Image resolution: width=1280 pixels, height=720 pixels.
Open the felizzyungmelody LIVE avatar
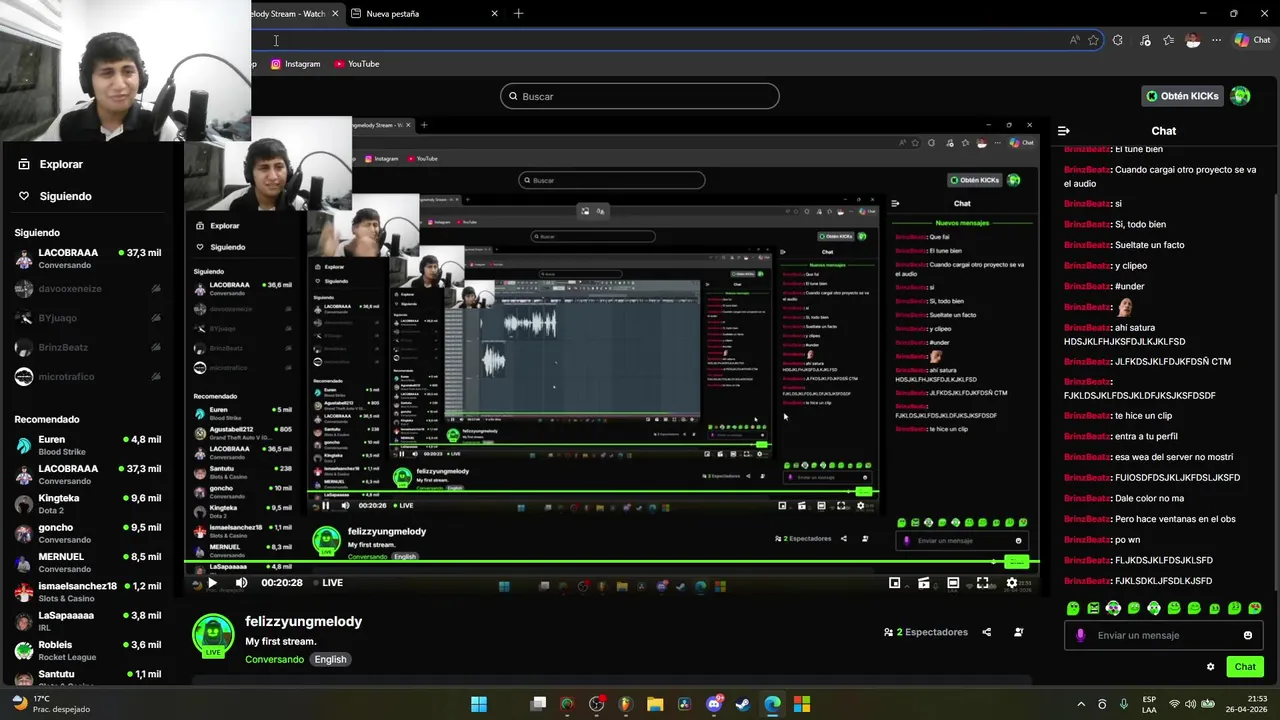[x=213, y=636]
